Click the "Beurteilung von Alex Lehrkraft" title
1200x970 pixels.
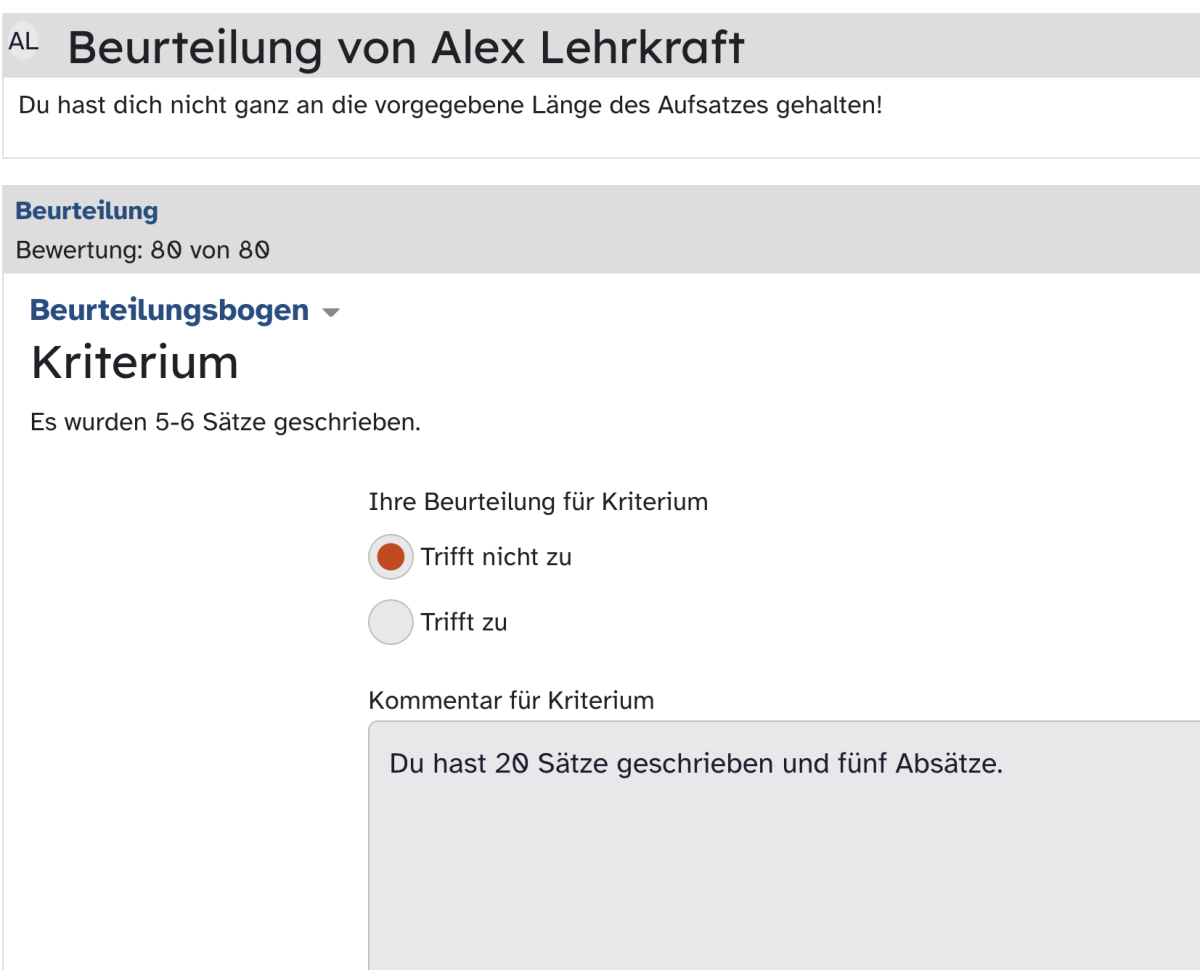coord(406,47)
